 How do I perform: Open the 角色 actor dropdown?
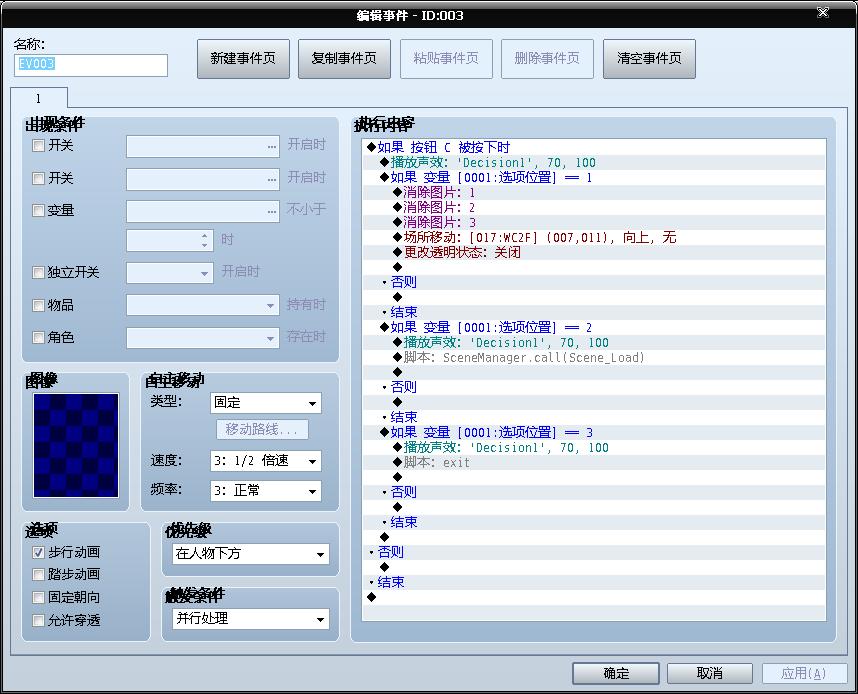click(203, 338)
